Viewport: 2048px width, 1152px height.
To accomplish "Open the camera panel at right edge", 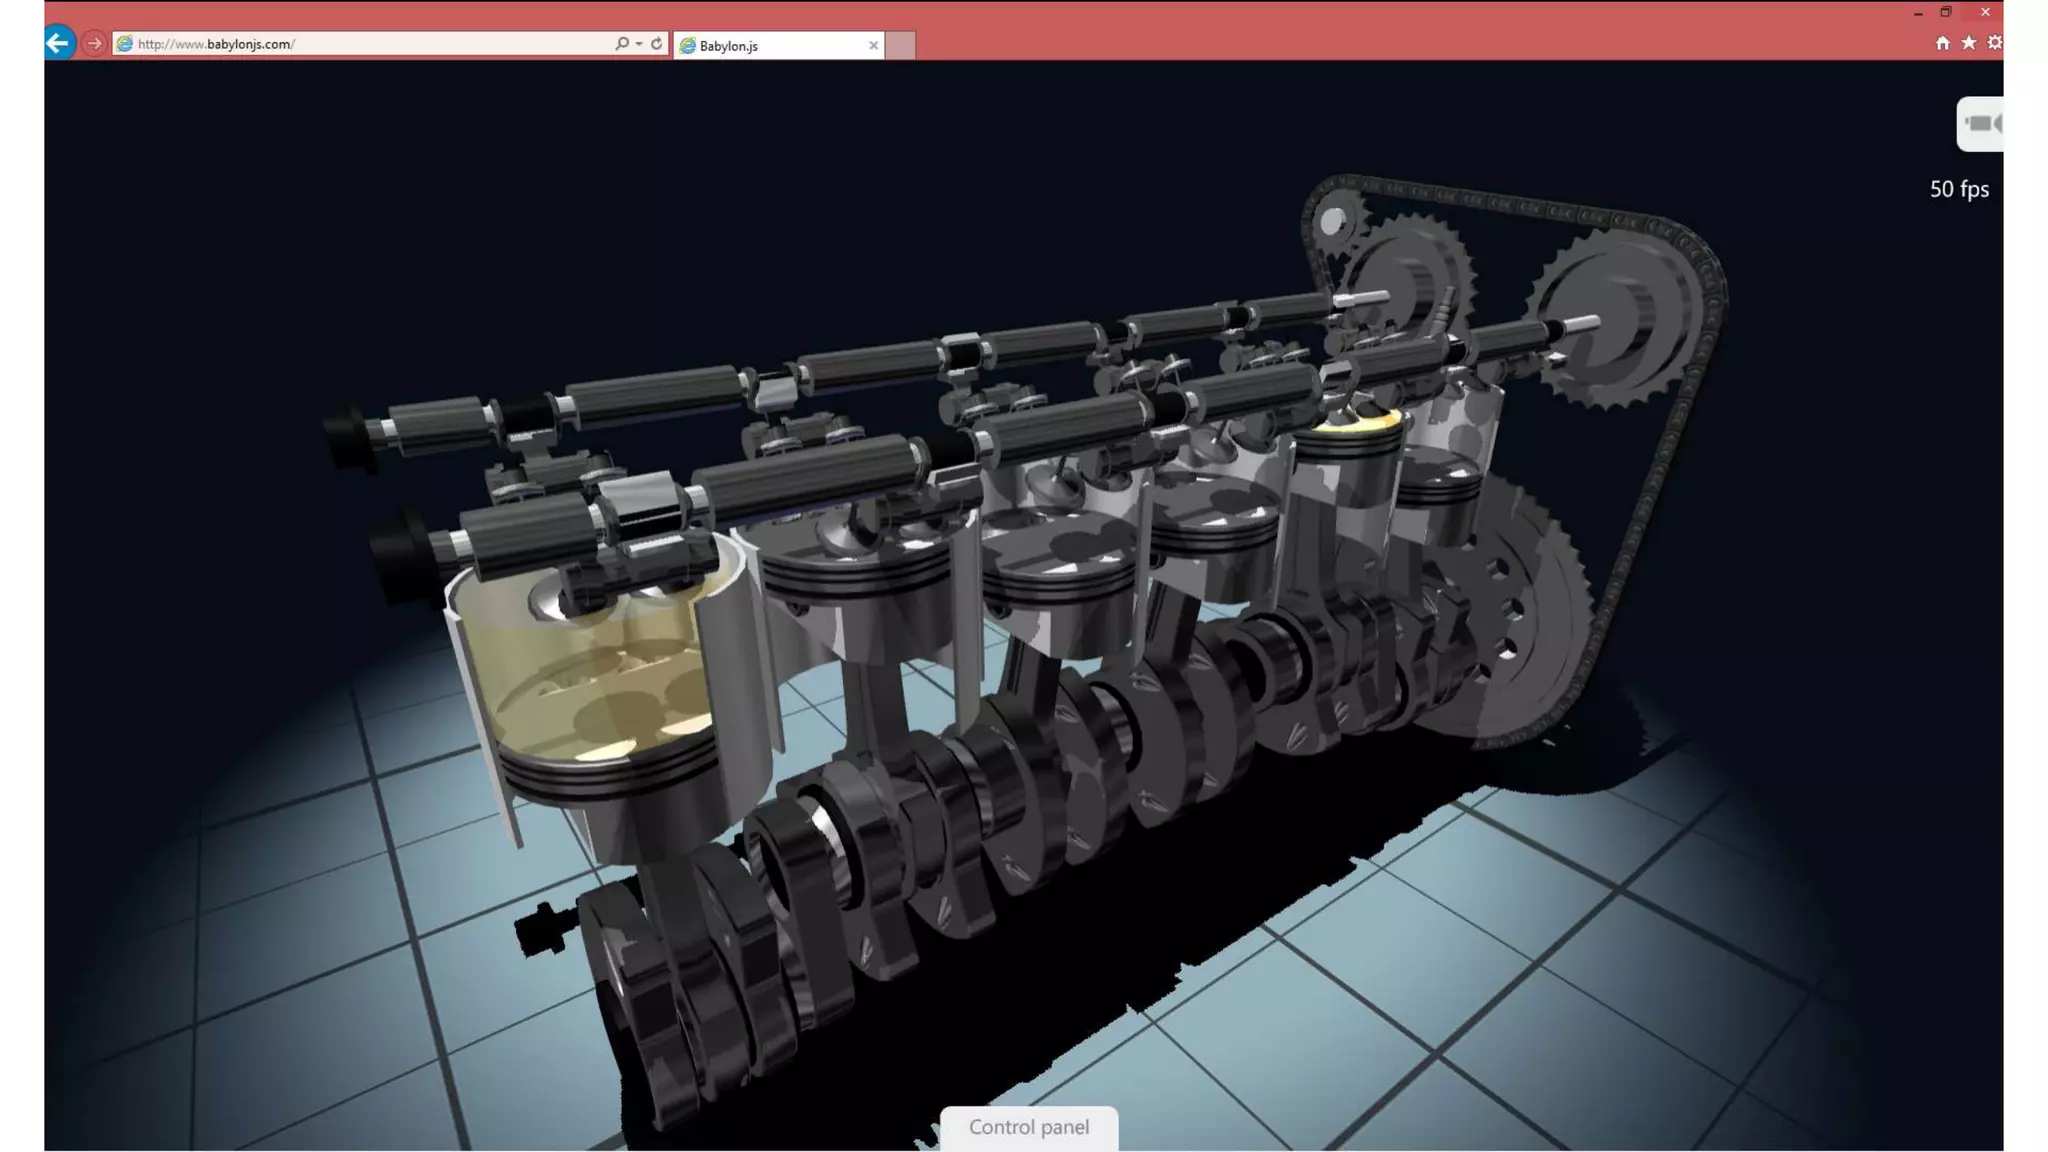I will click(1981, 124).
